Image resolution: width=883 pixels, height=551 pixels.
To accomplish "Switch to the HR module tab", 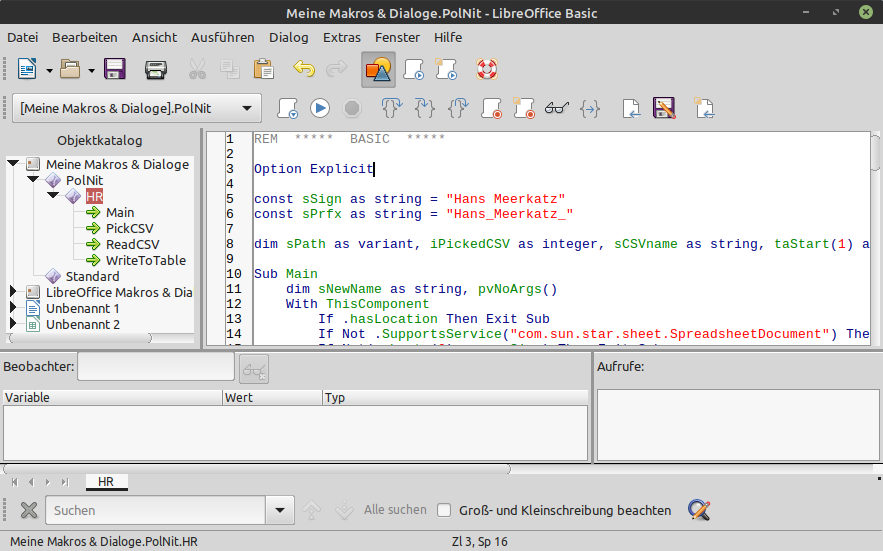I will click(106, 482).
